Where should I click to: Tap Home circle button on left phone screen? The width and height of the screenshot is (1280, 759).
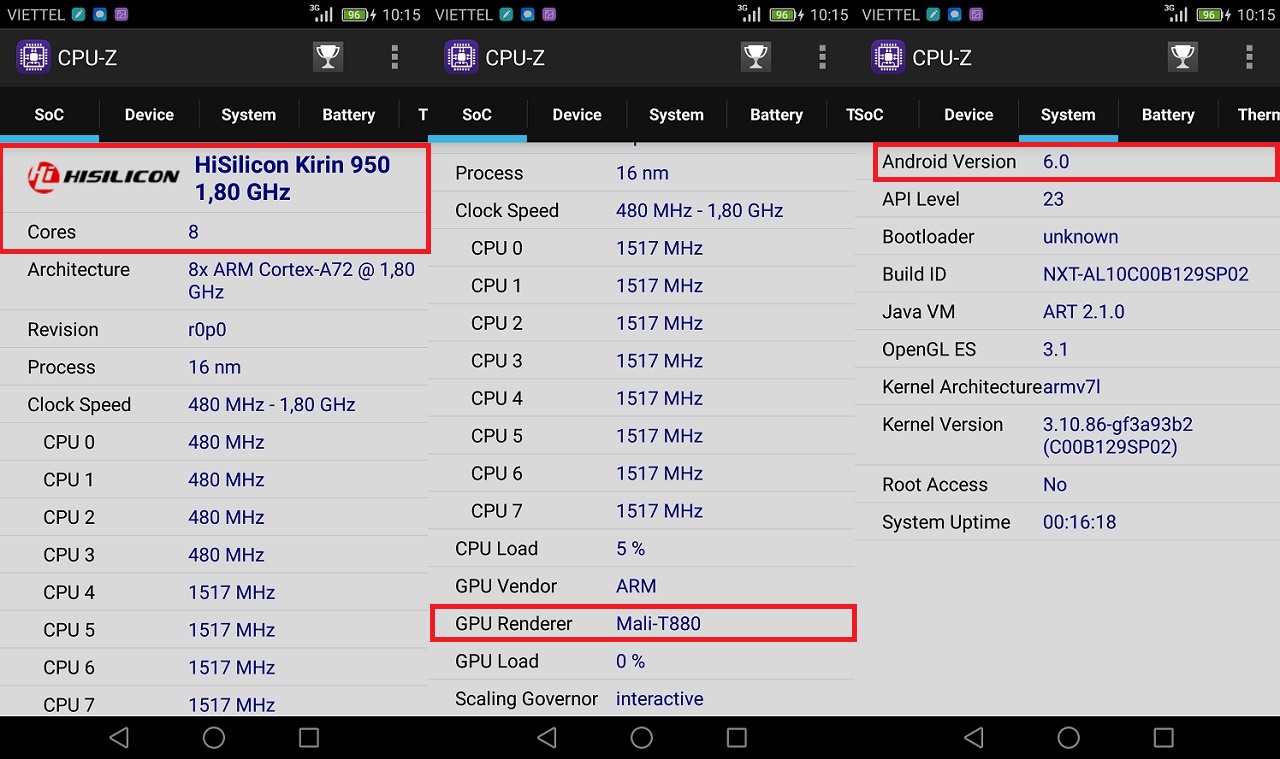point(214,738)
